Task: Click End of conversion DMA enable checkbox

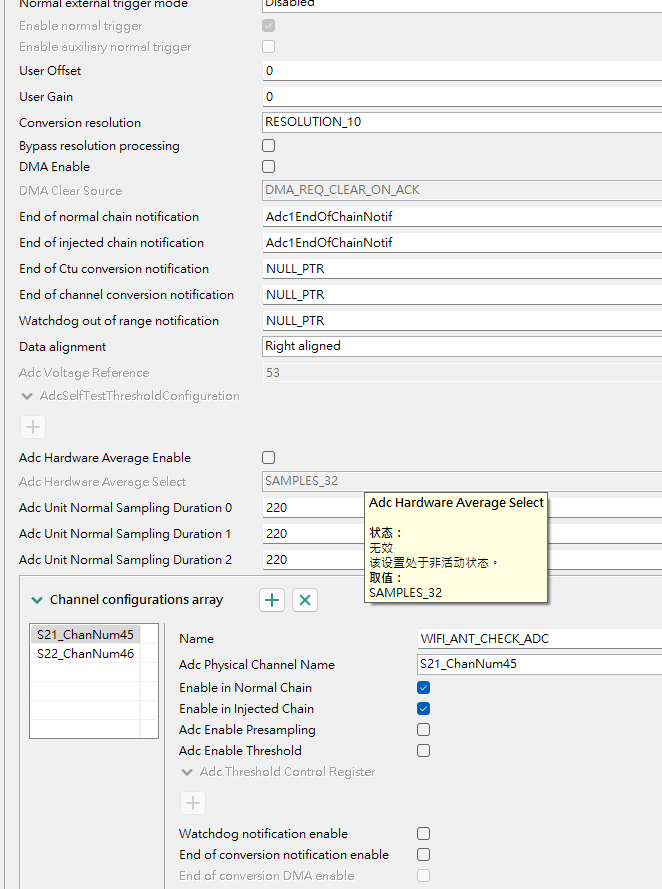Action: 423,875
